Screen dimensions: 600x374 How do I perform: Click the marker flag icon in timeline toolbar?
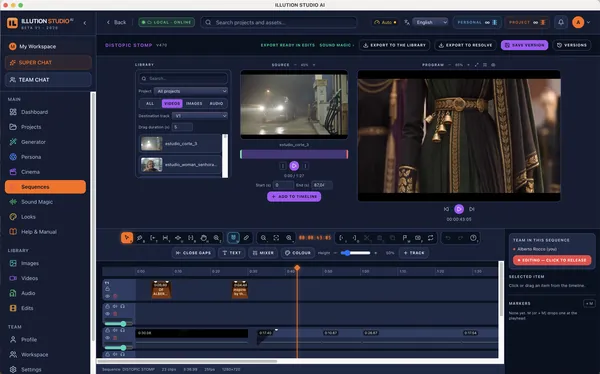pos(405,238)
